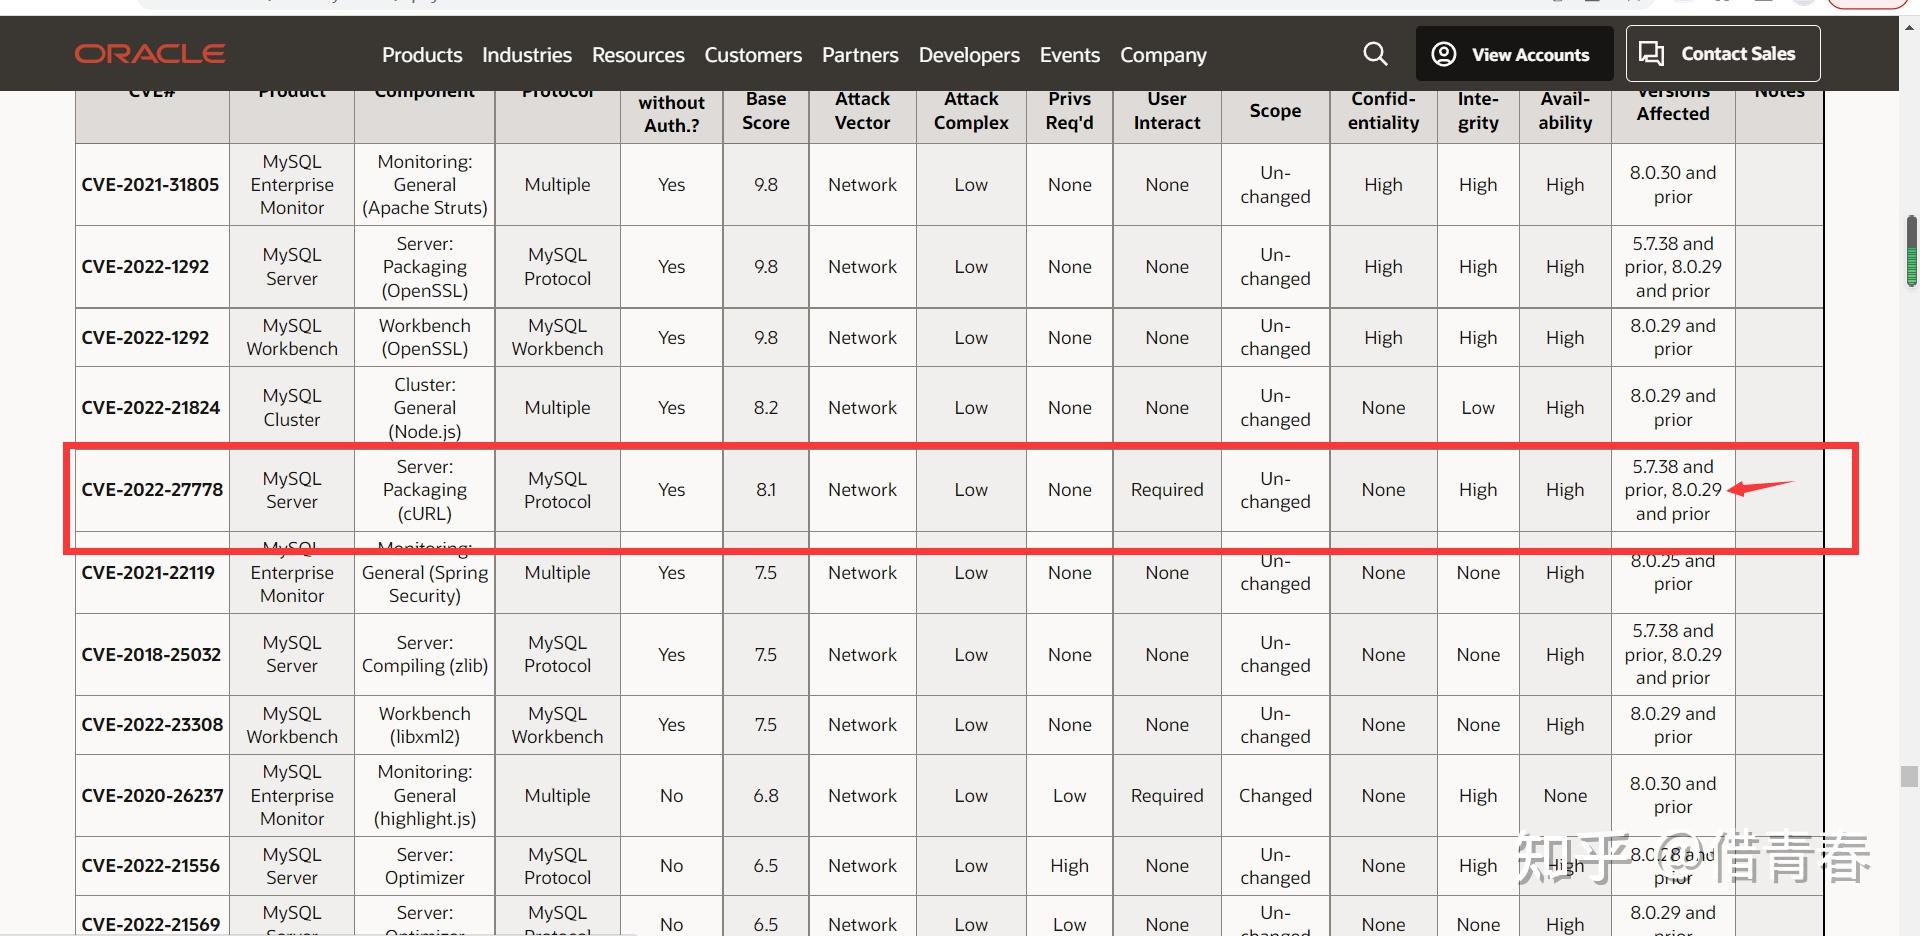
Task: Click the 8.1 base score cell
Action: point(766,490)
